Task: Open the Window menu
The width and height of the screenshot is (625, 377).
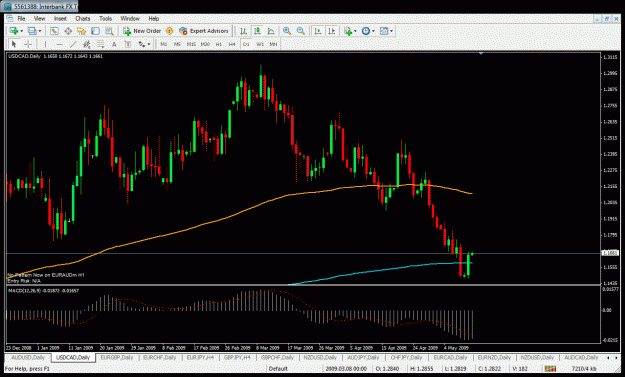Action: coord(130,18)
